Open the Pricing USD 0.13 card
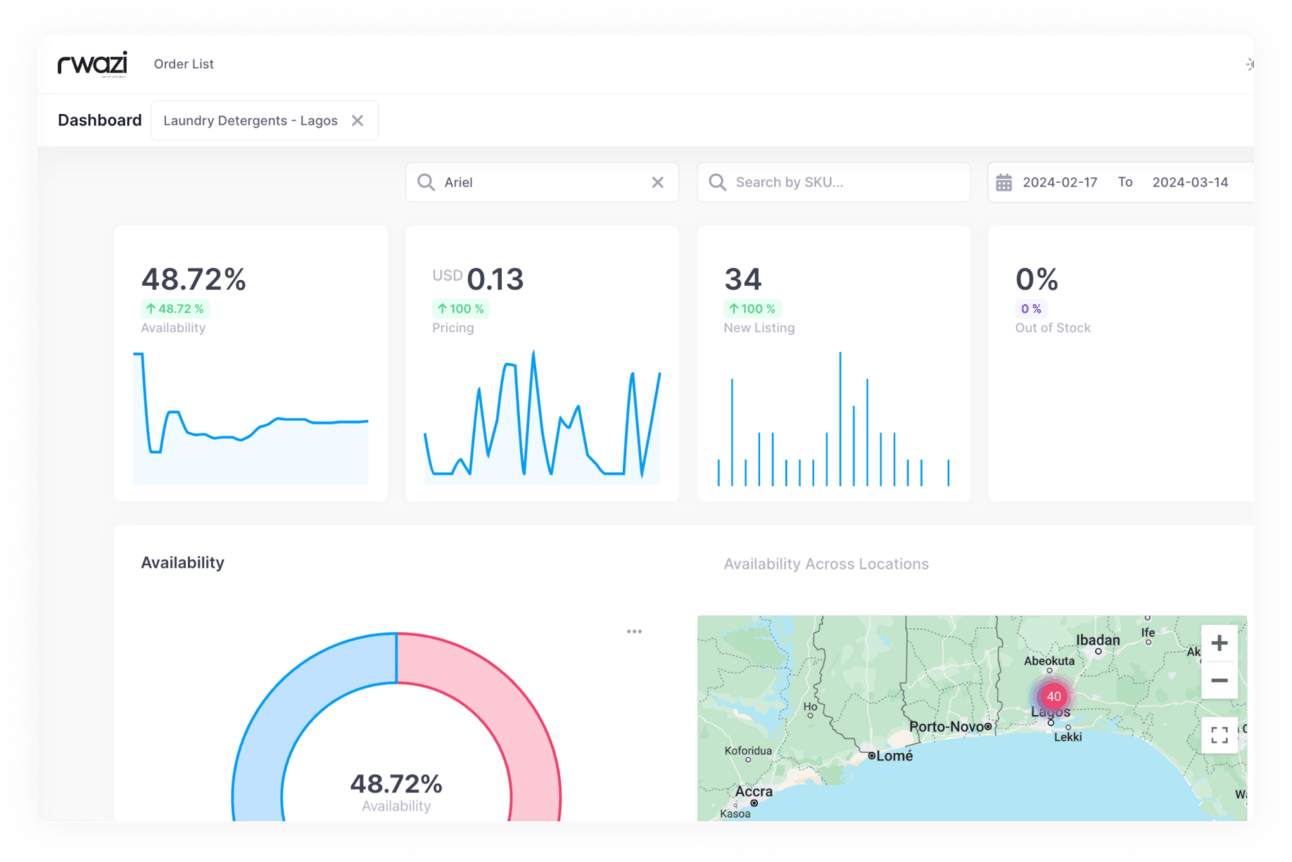1292x862 pixels. 542,363
